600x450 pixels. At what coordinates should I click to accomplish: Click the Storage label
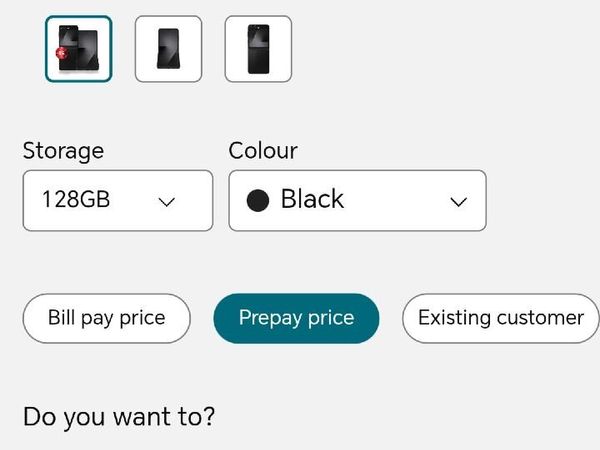63,151
